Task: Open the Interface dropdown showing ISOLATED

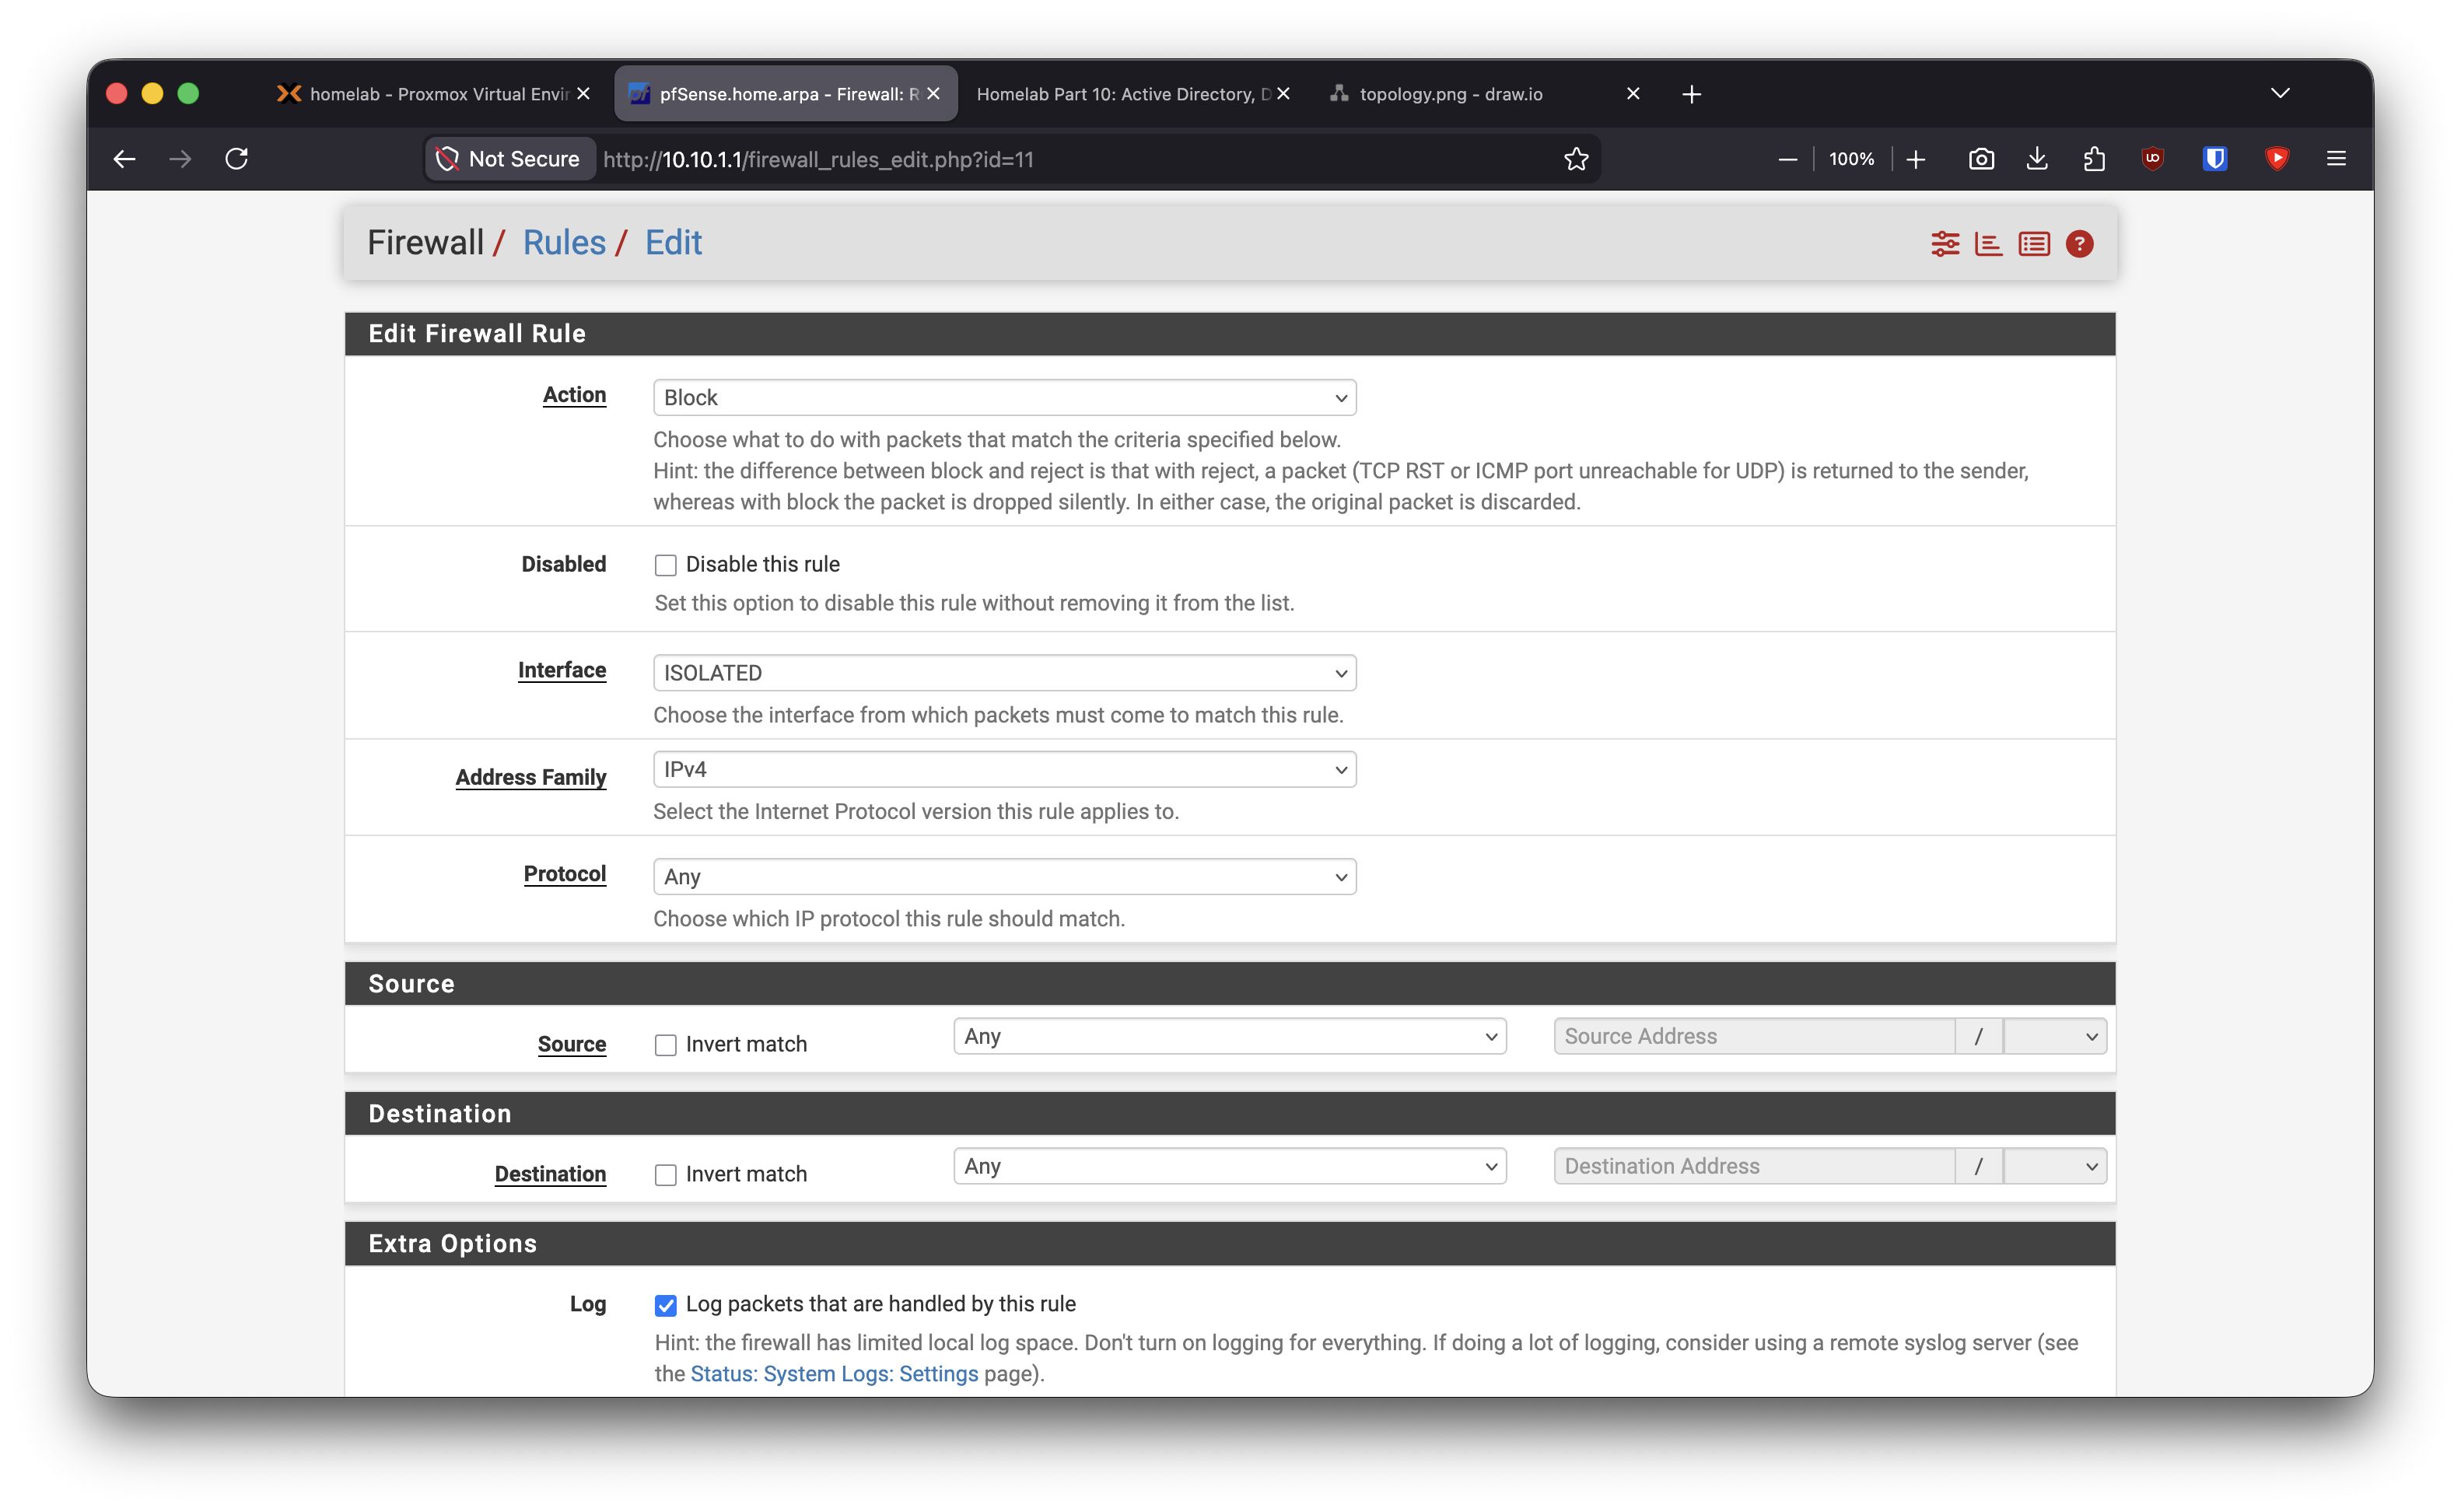Action: pos(1004,673)
